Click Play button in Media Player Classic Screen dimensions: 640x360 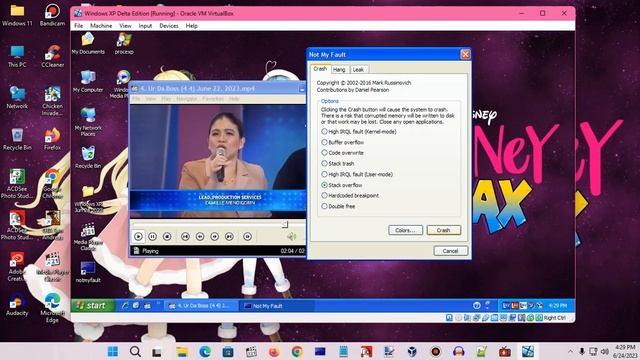[x=138, y=236]
